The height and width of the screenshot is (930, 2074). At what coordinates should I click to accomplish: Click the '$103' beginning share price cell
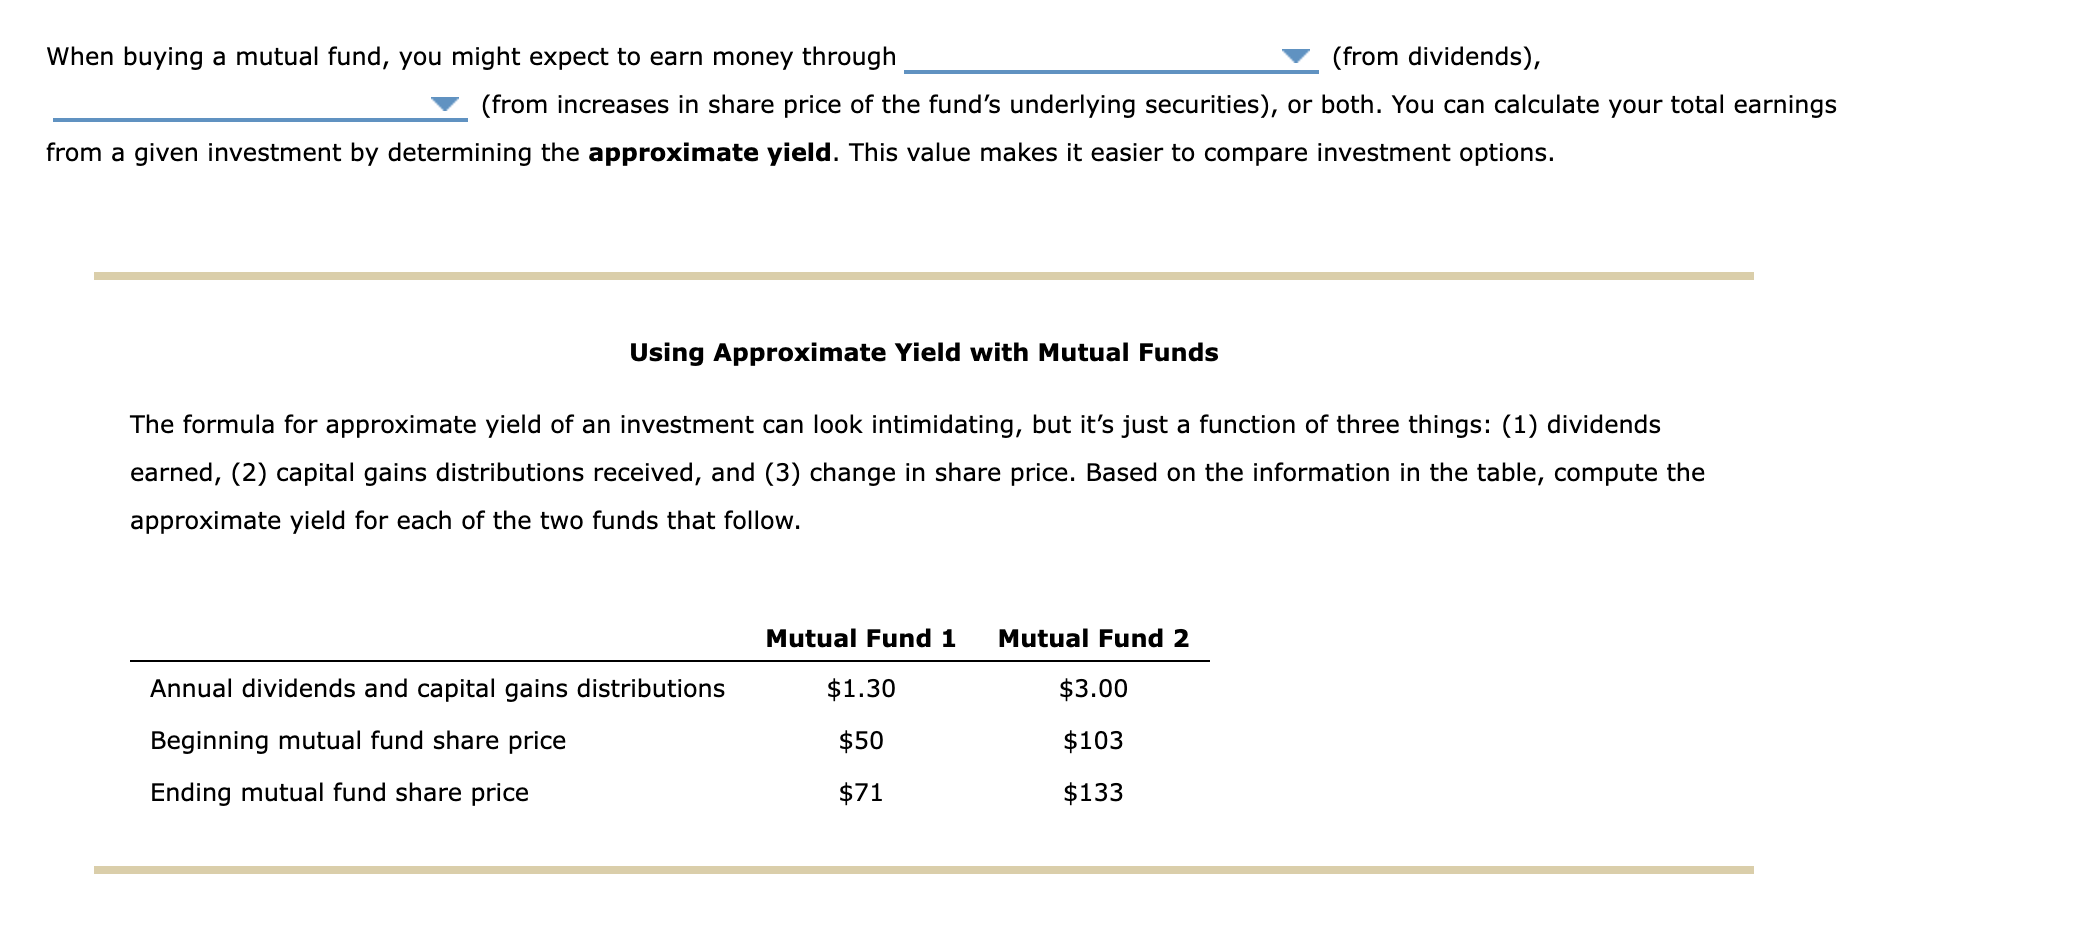(1092, 740)
